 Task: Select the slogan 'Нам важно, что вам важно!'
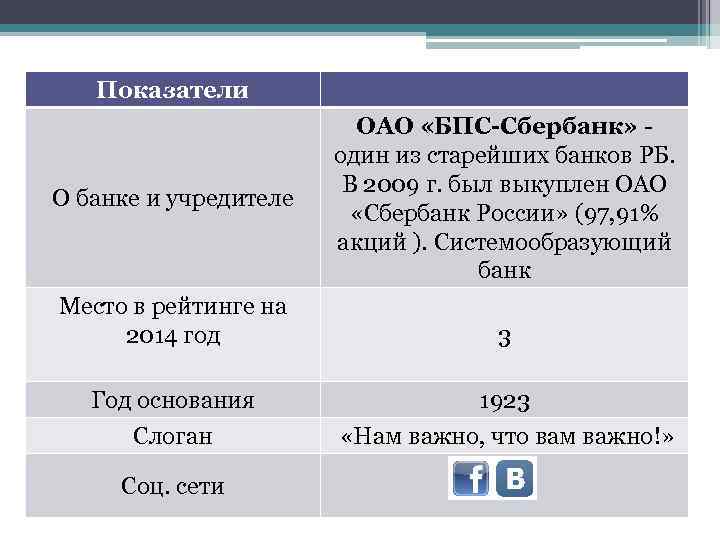[x=507, y=436]
